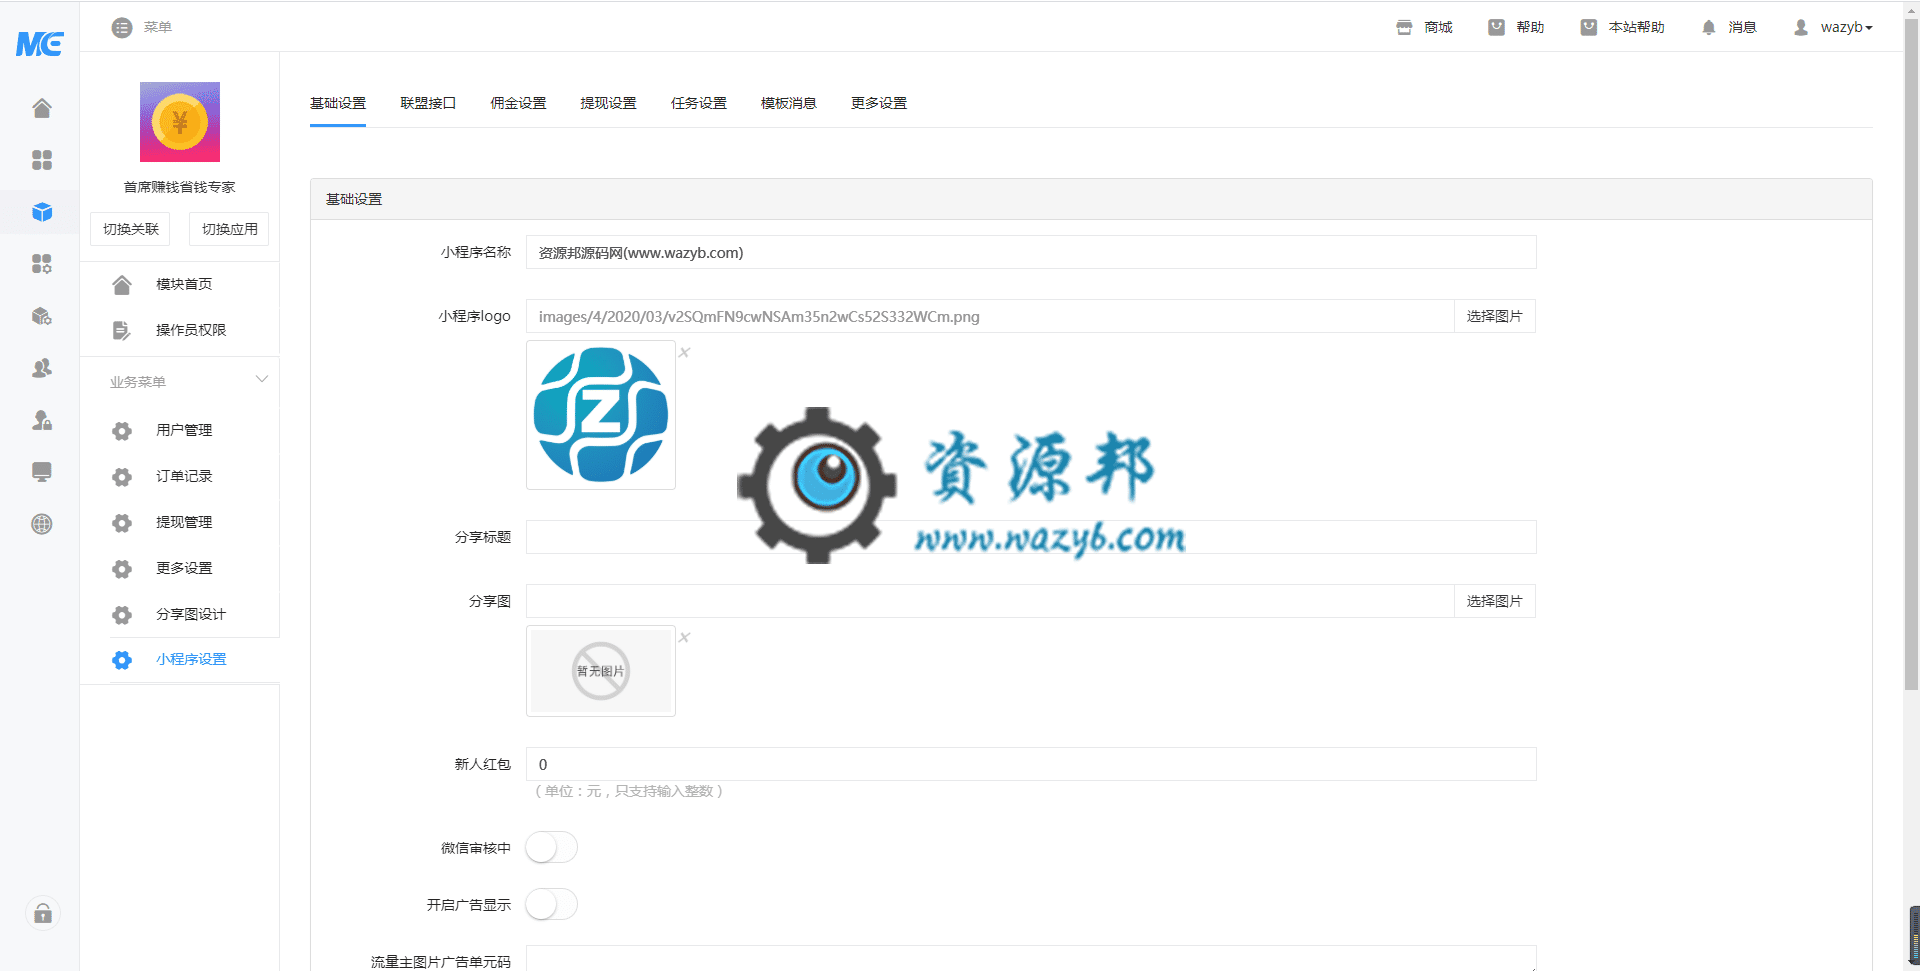
Task: Open the home icon in left rail
Action: click(x=42, y=108)
